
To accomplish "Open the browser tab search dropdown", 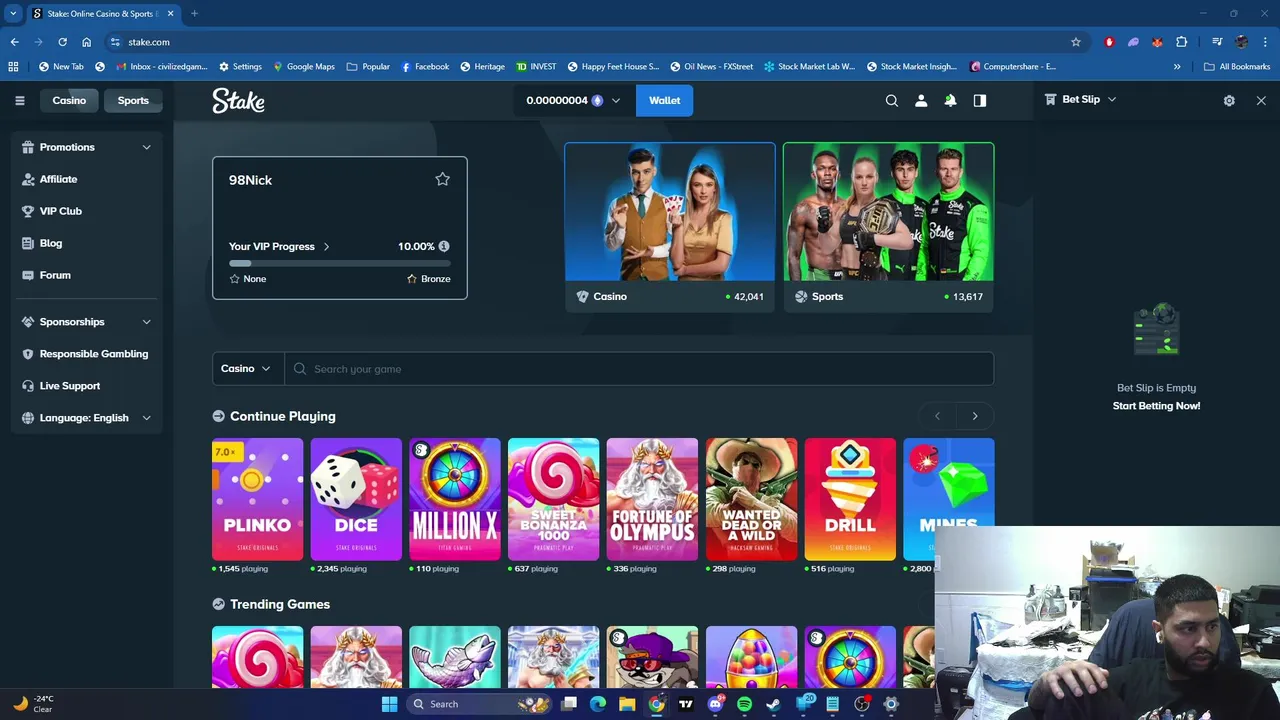I will 13,13.
